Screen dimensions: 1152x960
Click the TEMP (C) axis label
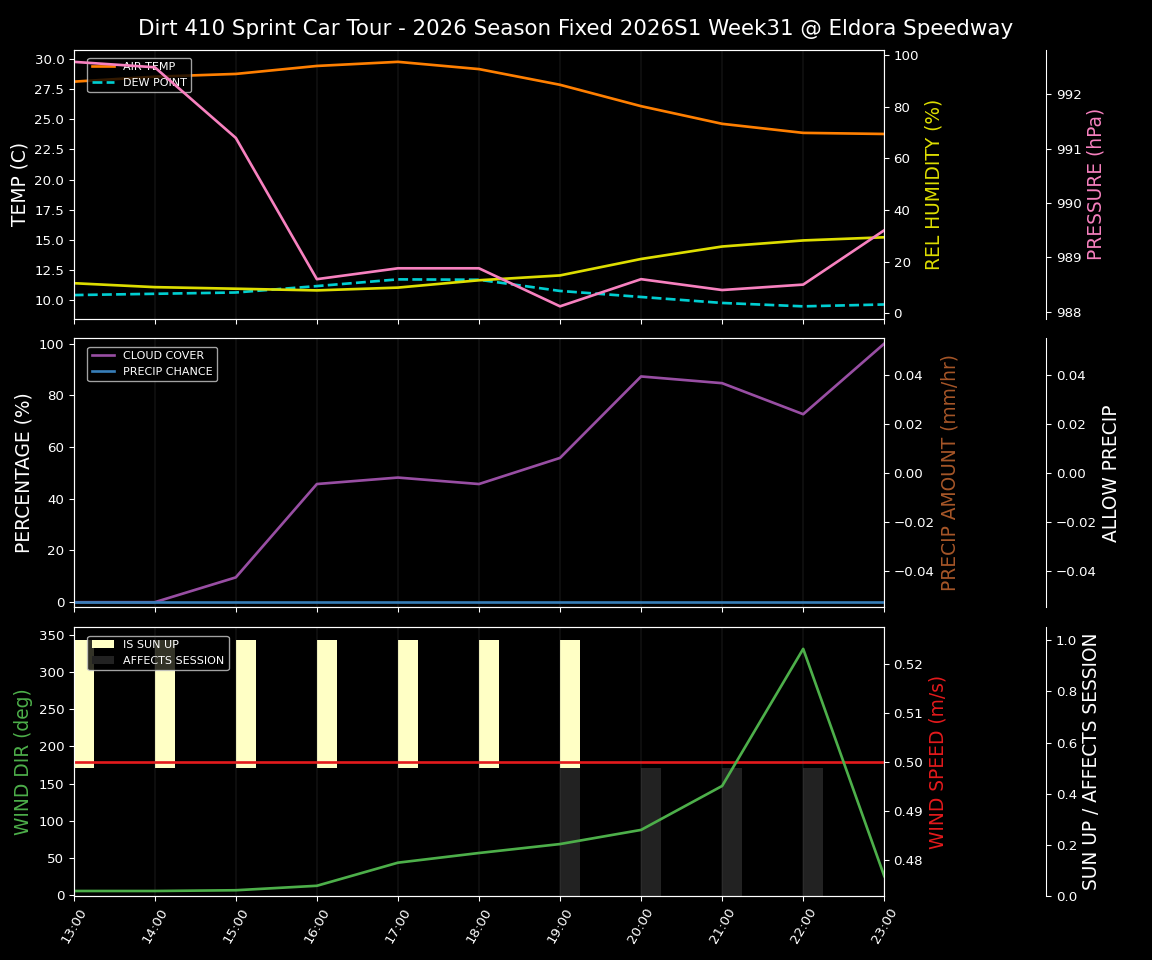[17, 183]
